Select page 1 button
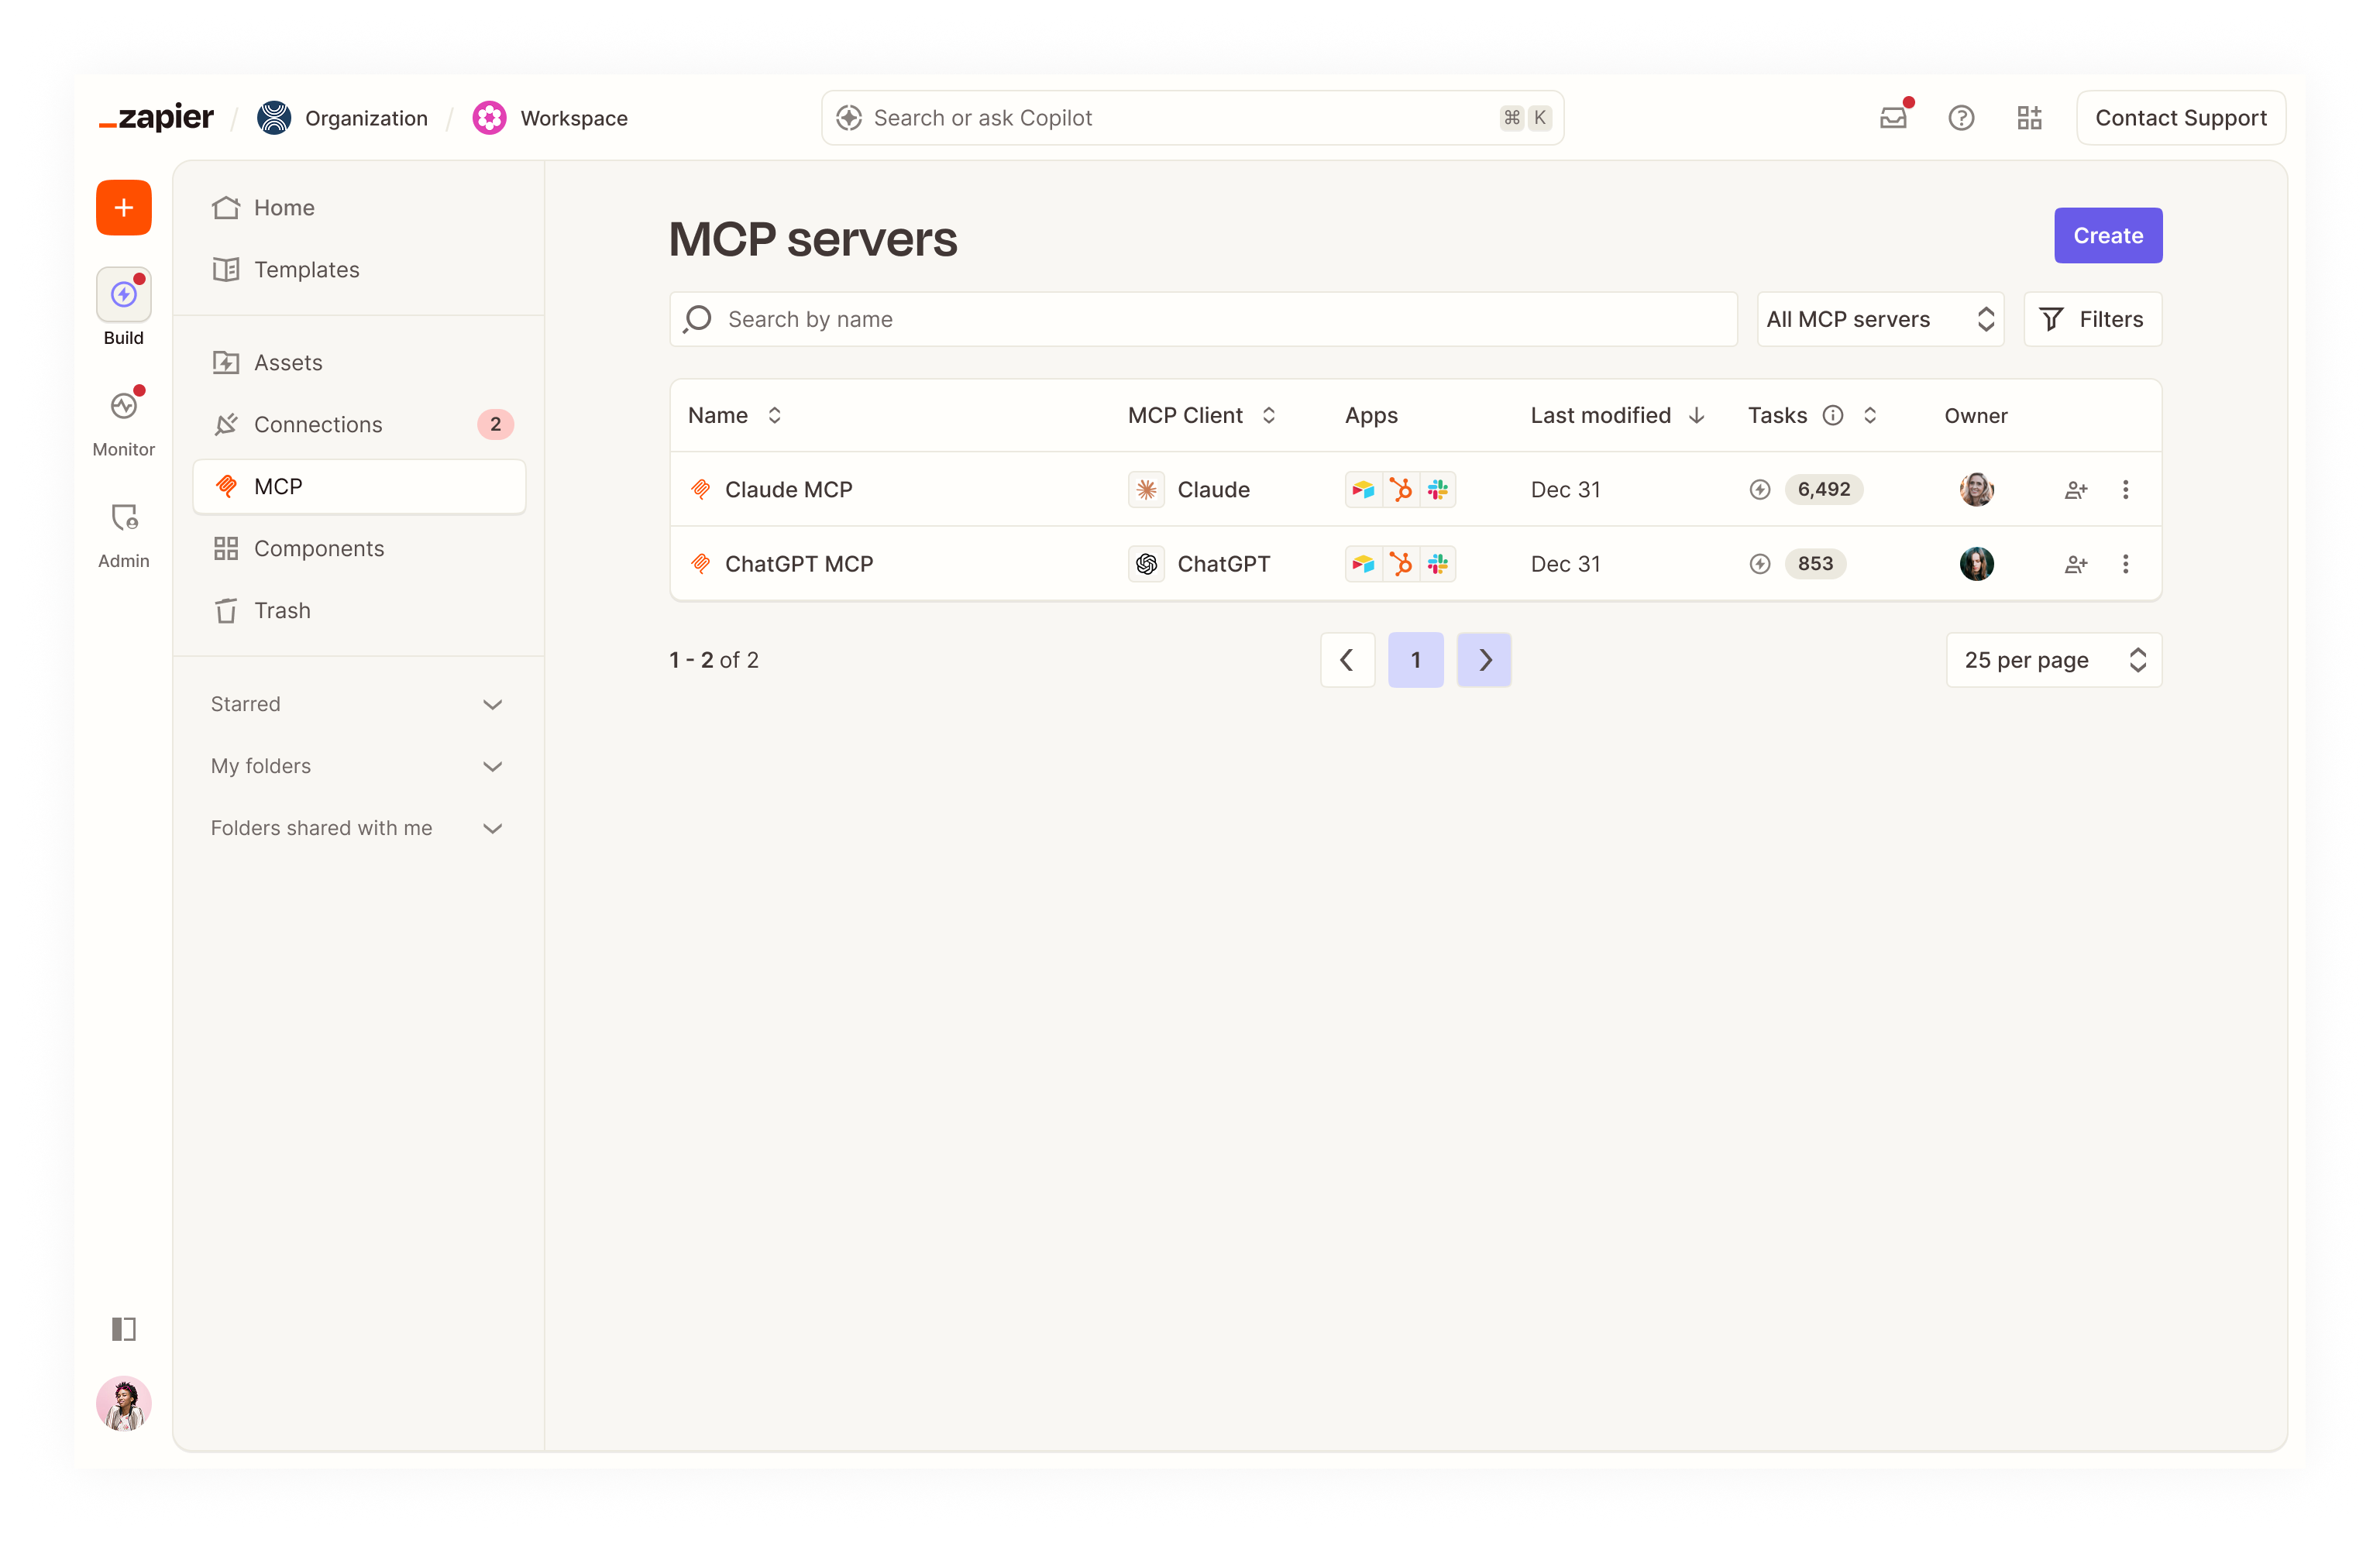The width and height of the screenshot is (2380, 1543). click(1415, 660)
